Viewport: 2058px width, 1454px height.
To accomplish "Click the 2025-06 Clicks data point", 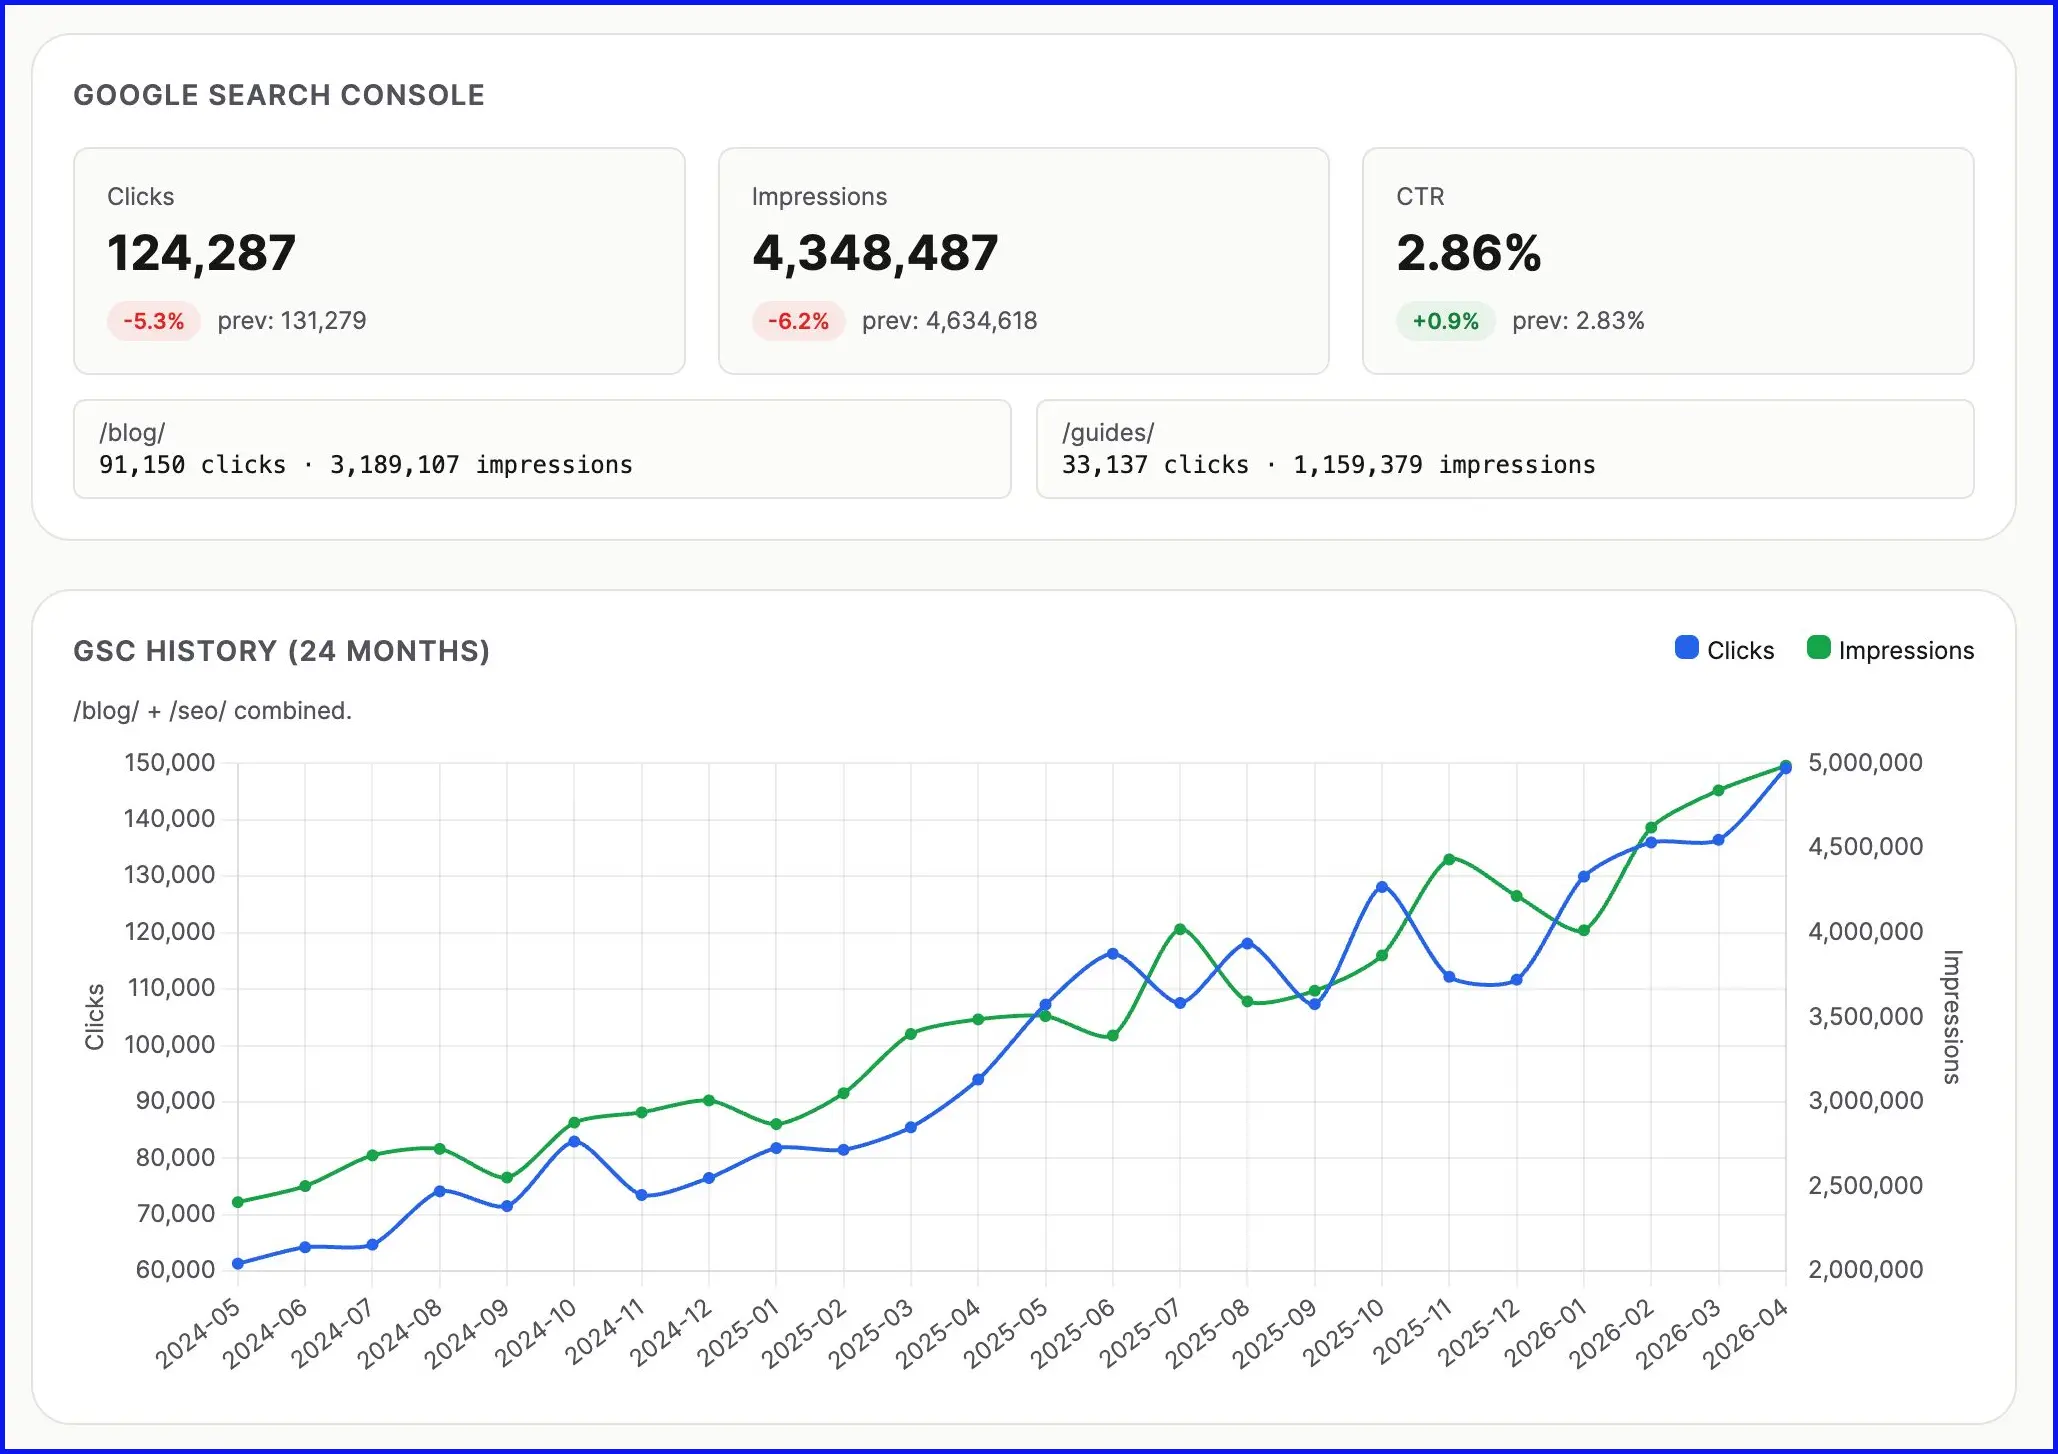I will coord(1113,954).
